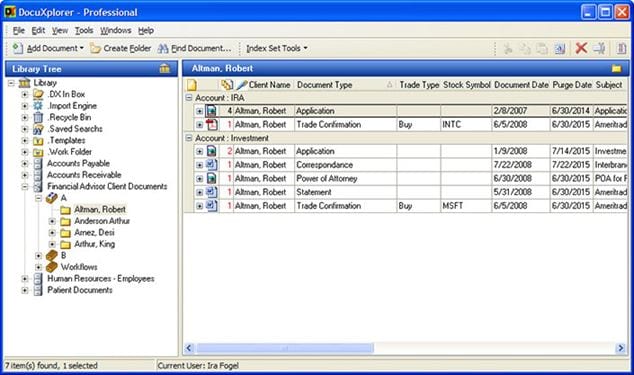Click the greyed-out cut scissors icon
Screen dimensions: 634x375
pyautogui.click(x=508, y=48)
